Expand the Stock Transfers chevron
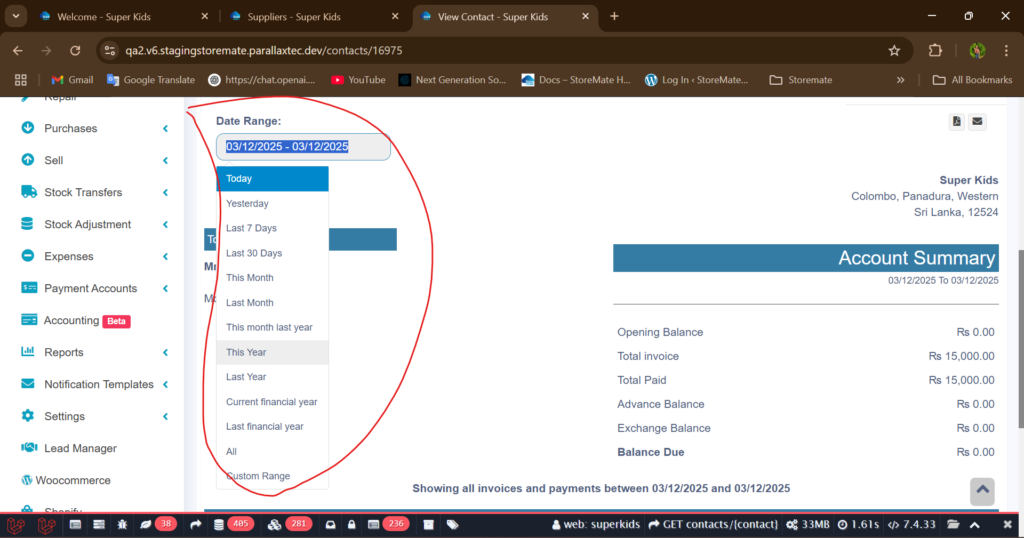The height and width of the screenshot is (538, 1024). 165,193
